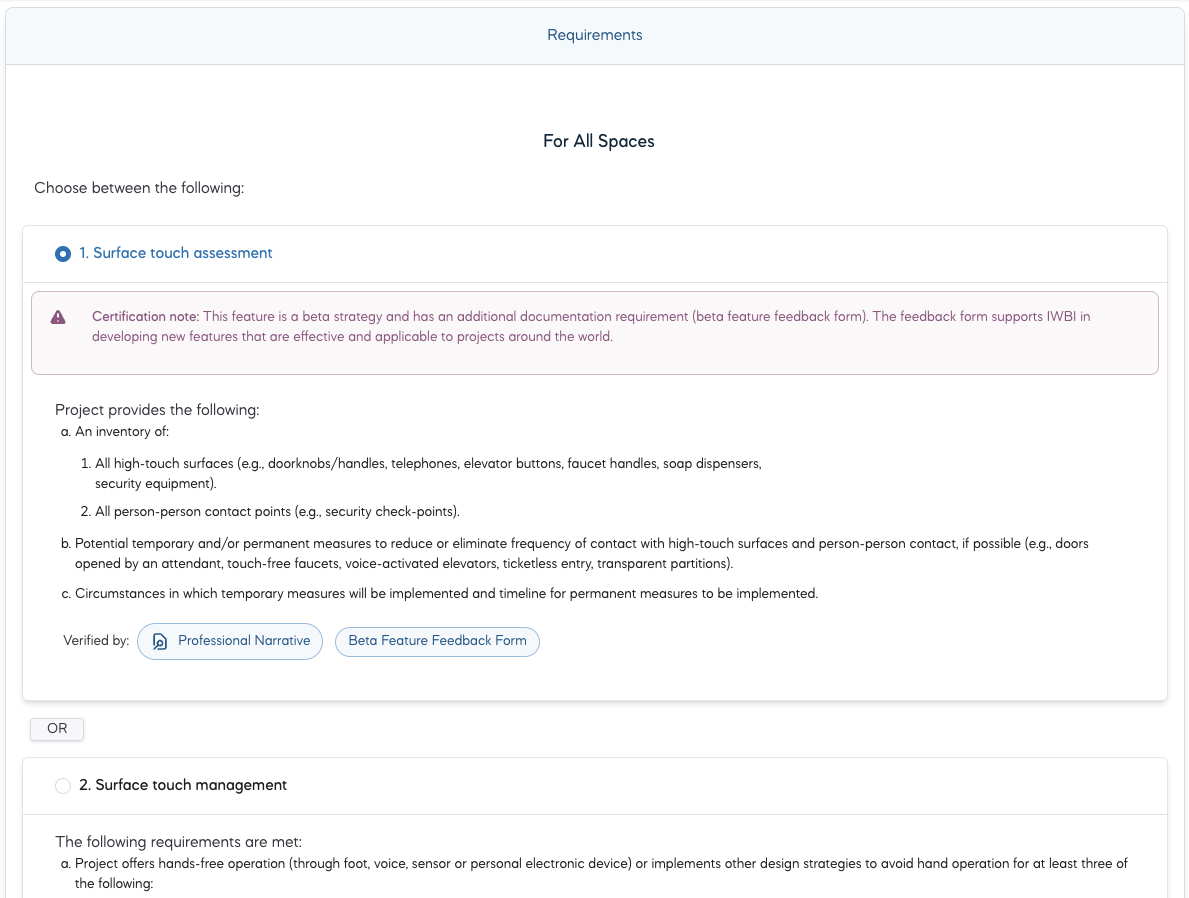Click the 'For All Spaces' heading

pos(598,141)
